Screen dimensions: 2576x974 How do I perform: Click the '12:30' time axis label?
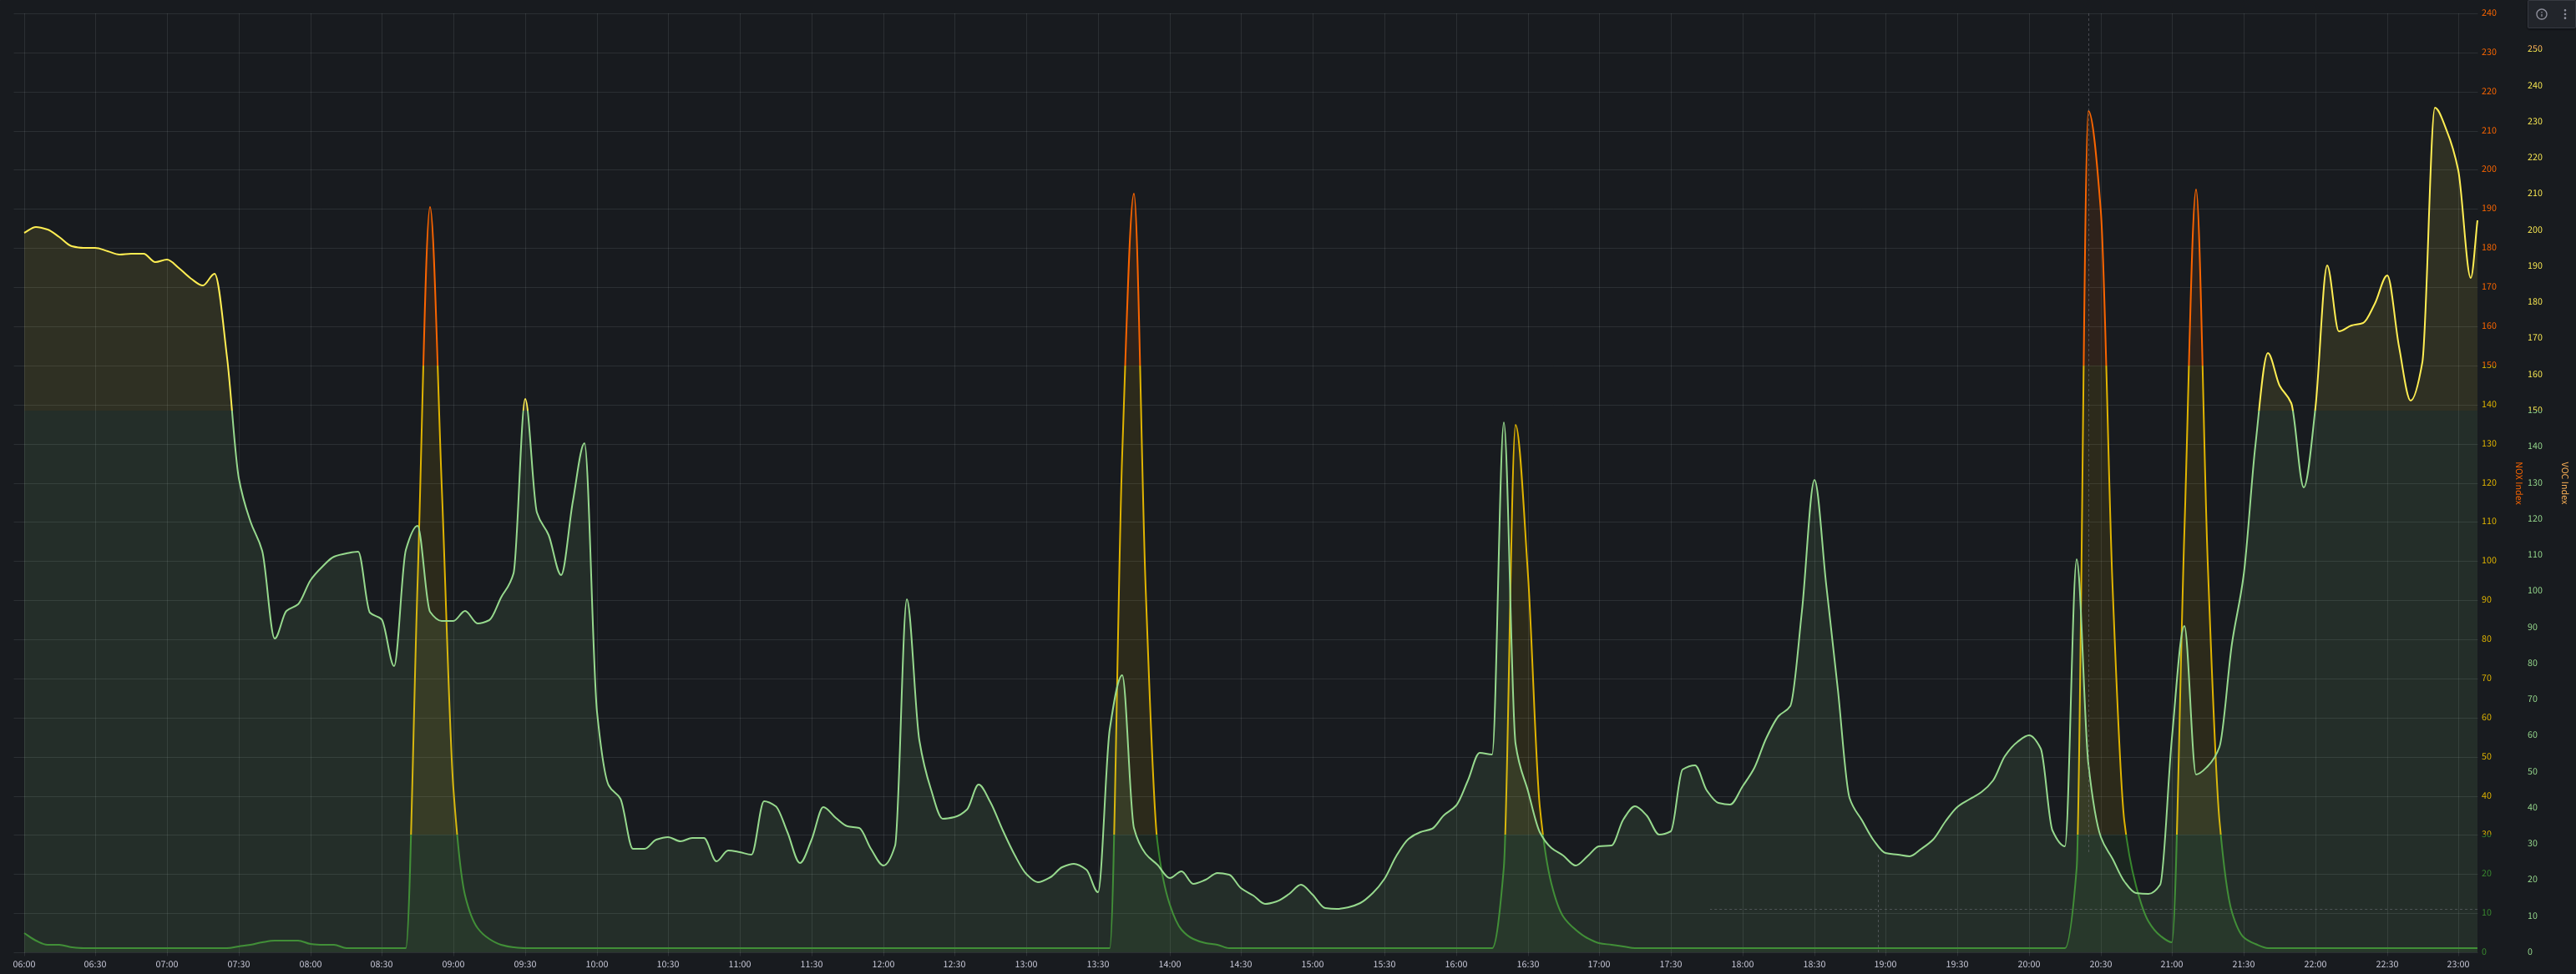click(x=955, y=965)
